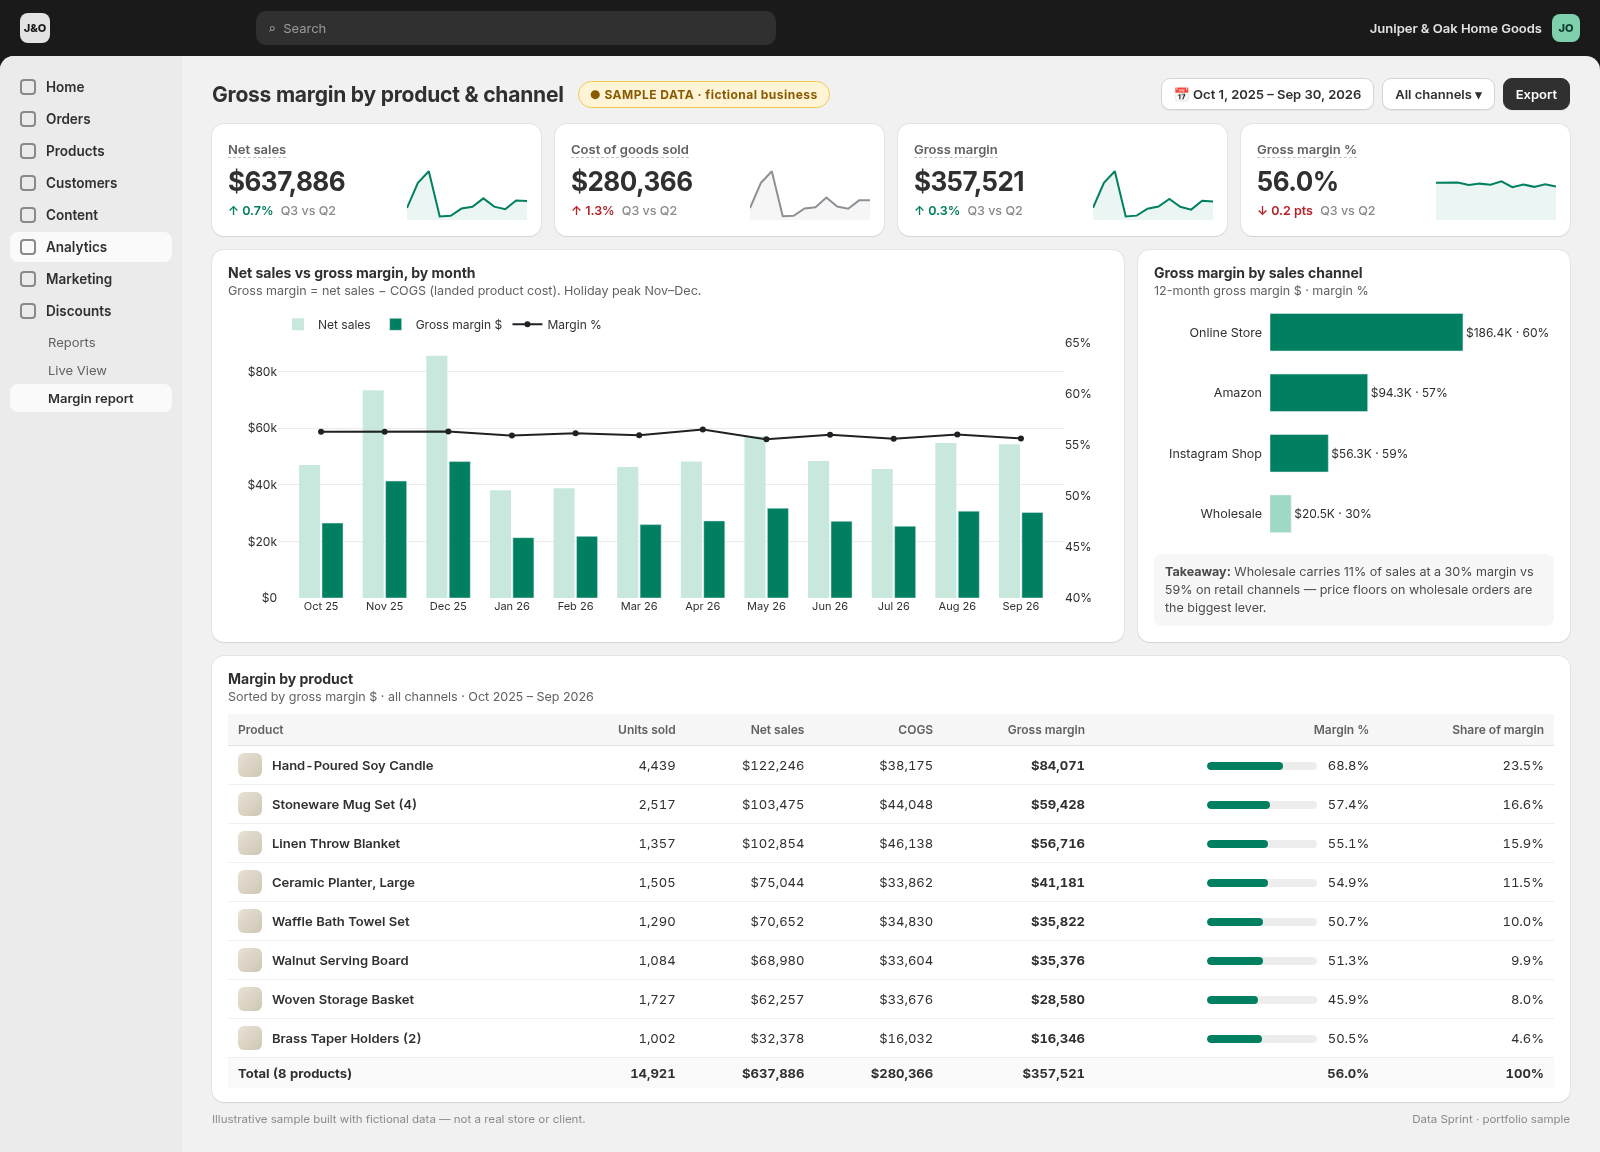Click the Stoneware Mug Set product thumbnail
The width and height of the screenshot is (1600, 1152).
[250, 804]
